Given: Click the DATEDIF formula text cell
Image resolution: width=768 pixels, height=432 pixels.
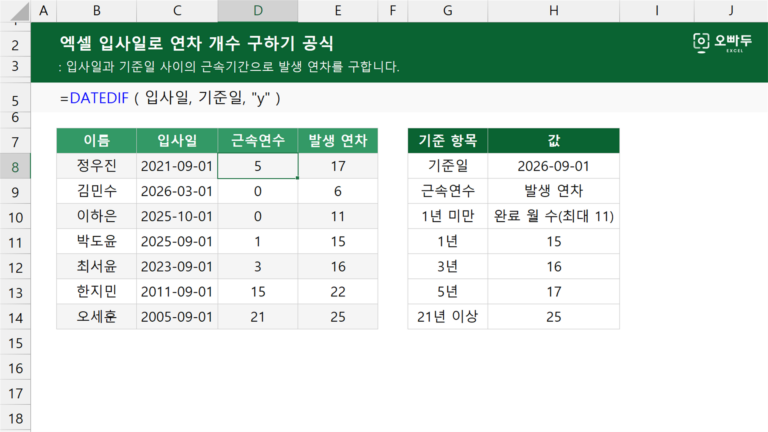Looking at the screenshot, I should [170, 98].
